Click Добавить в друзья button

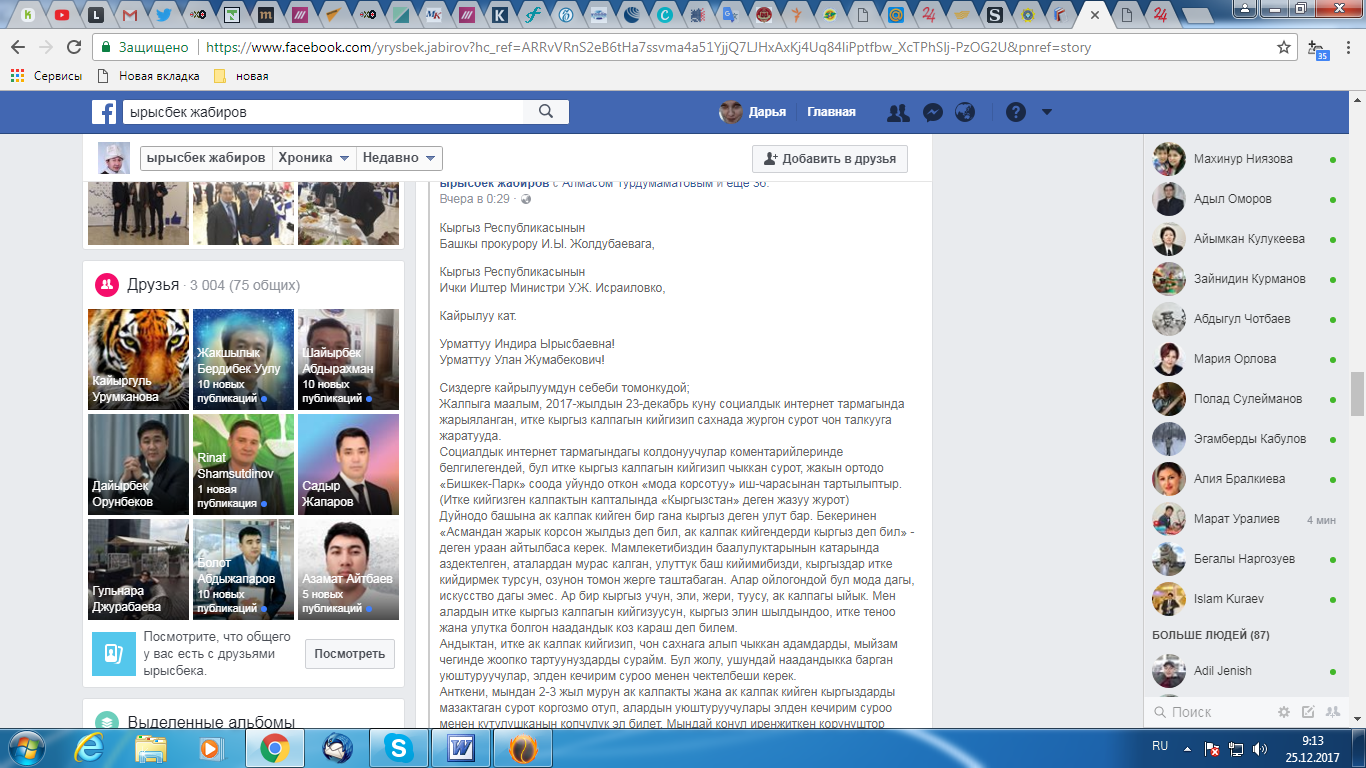(x=830, y=159)
